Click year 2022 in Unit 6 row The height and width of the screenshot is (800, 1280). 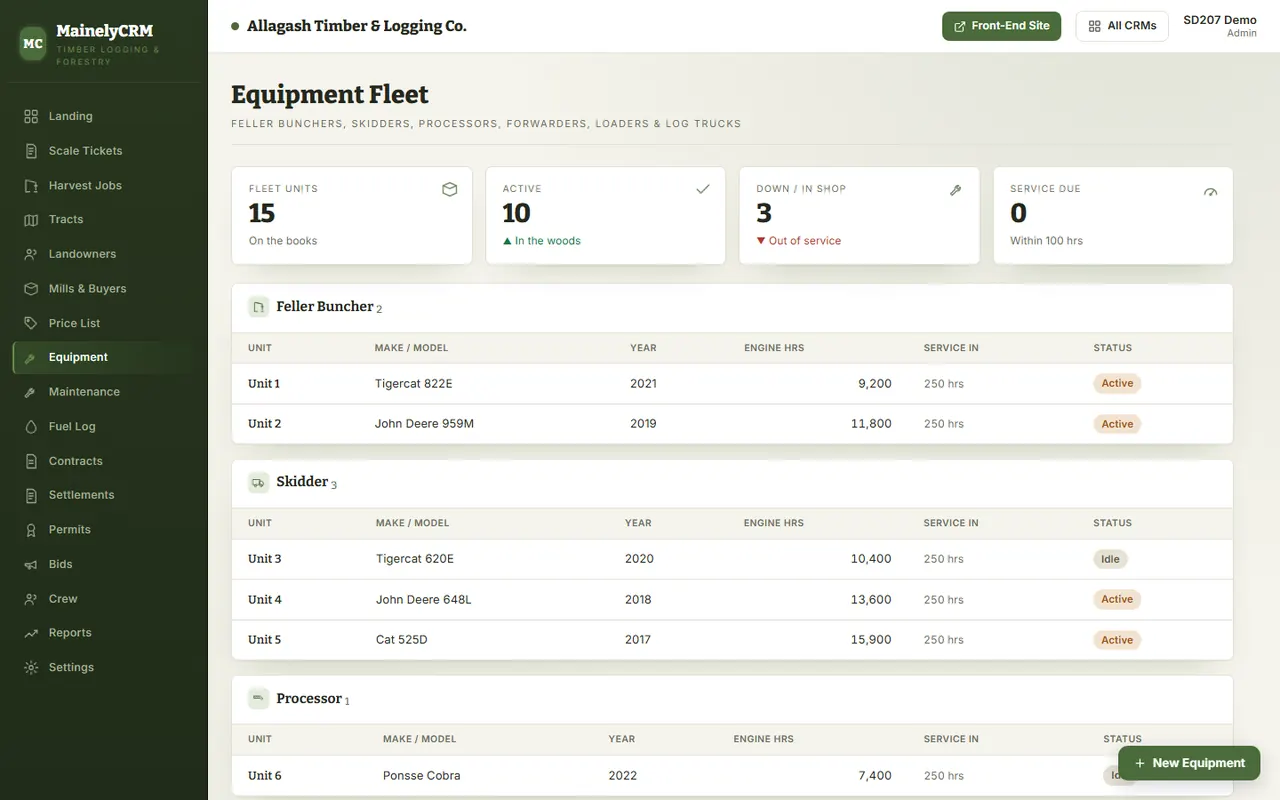622,776
